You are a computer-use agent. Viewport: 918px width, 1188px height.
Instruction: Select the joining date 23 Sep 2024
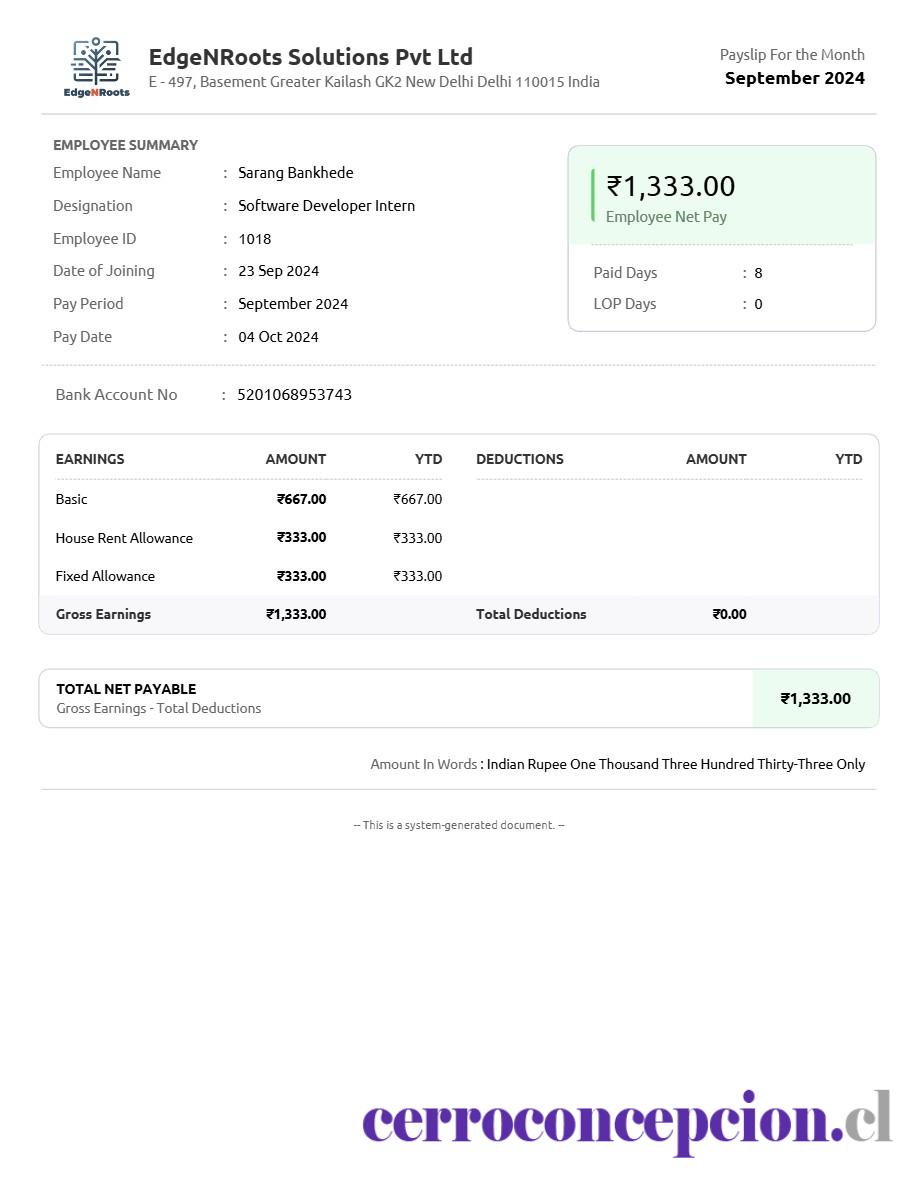pyautogui.click(x=279, y=271)
